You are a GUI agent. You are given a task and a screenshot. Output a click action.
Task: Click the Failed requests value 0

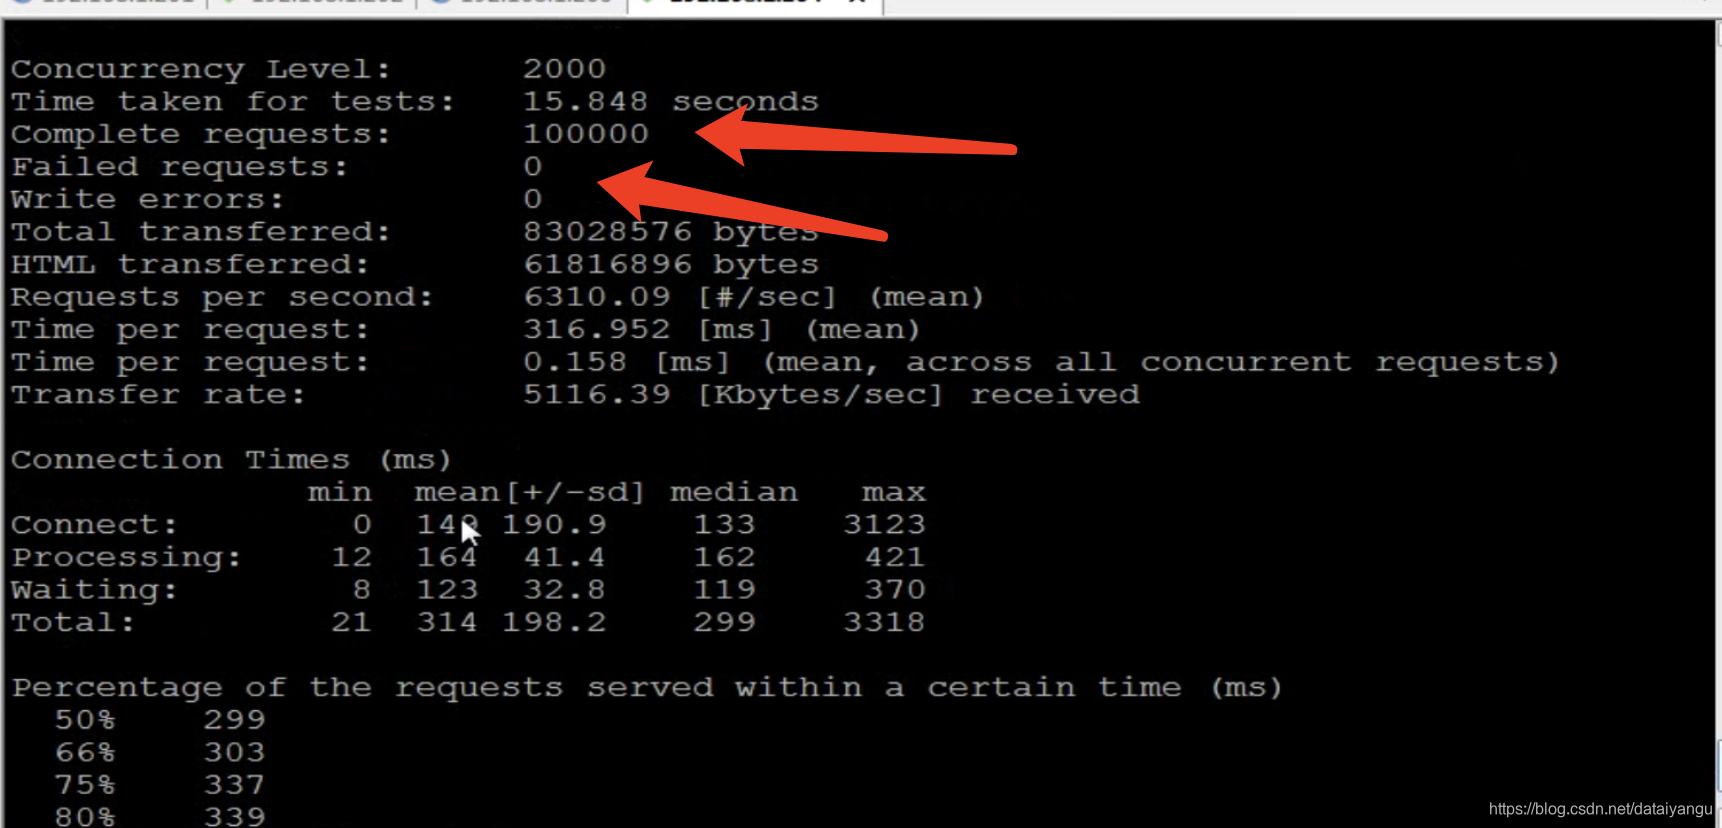pos(533,167)
